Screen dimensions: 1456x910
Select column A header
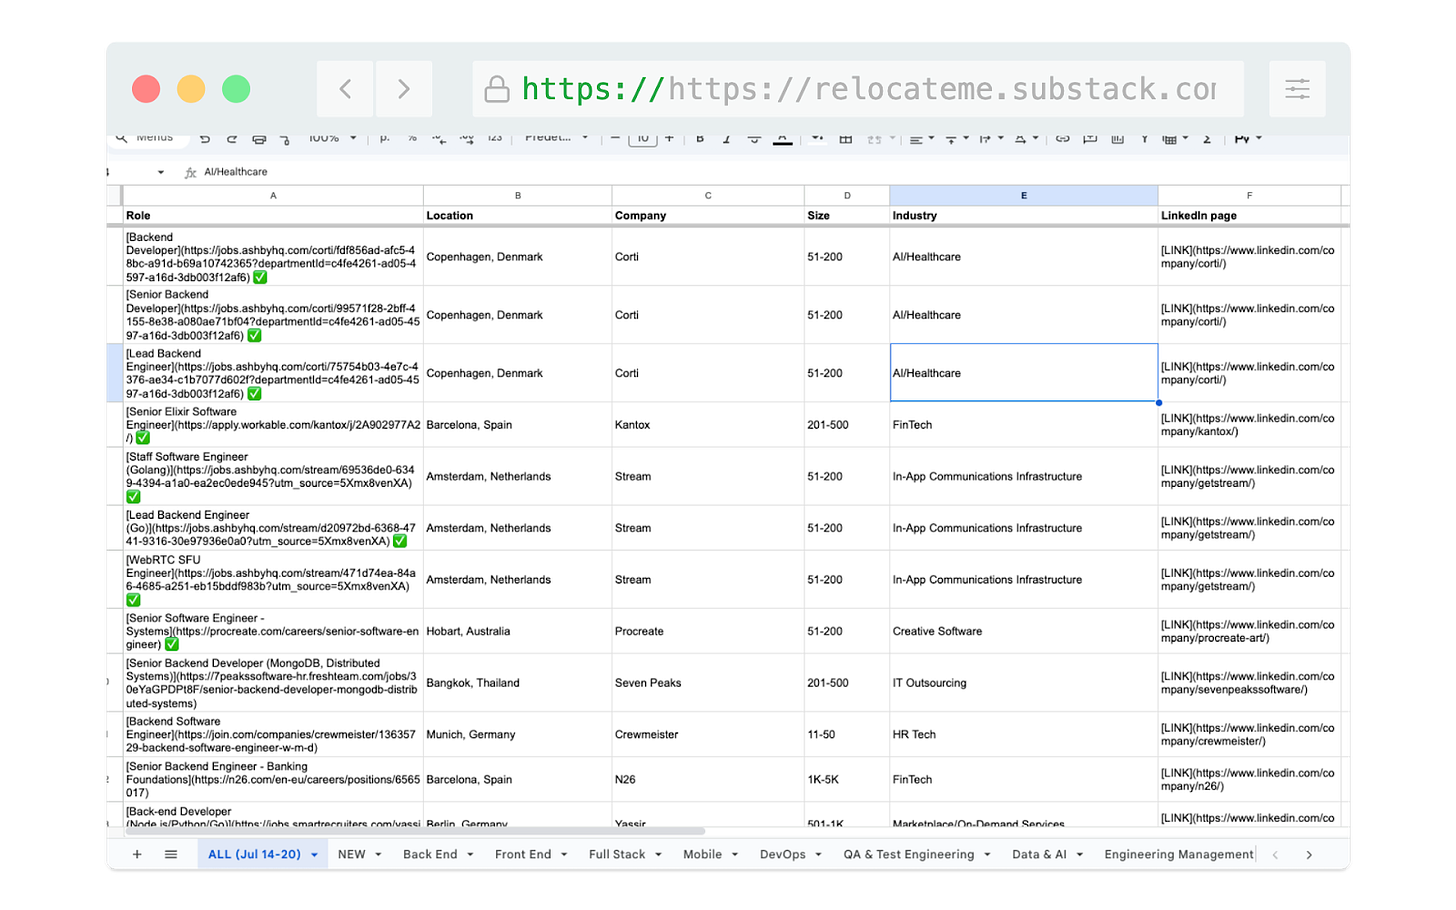tap(273, 196)
